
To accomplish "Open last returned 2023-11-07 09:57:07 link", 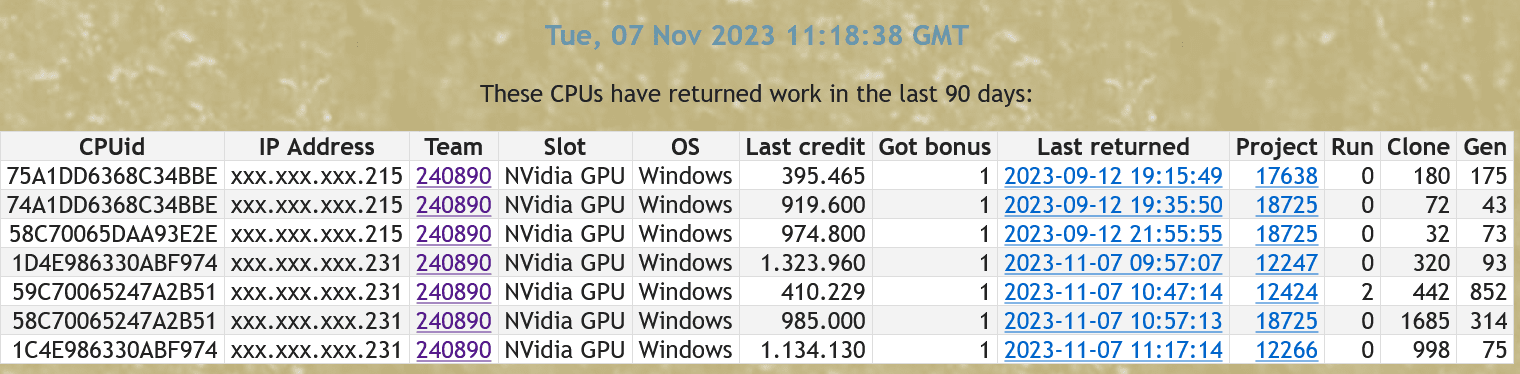I will coord(1113,263).
